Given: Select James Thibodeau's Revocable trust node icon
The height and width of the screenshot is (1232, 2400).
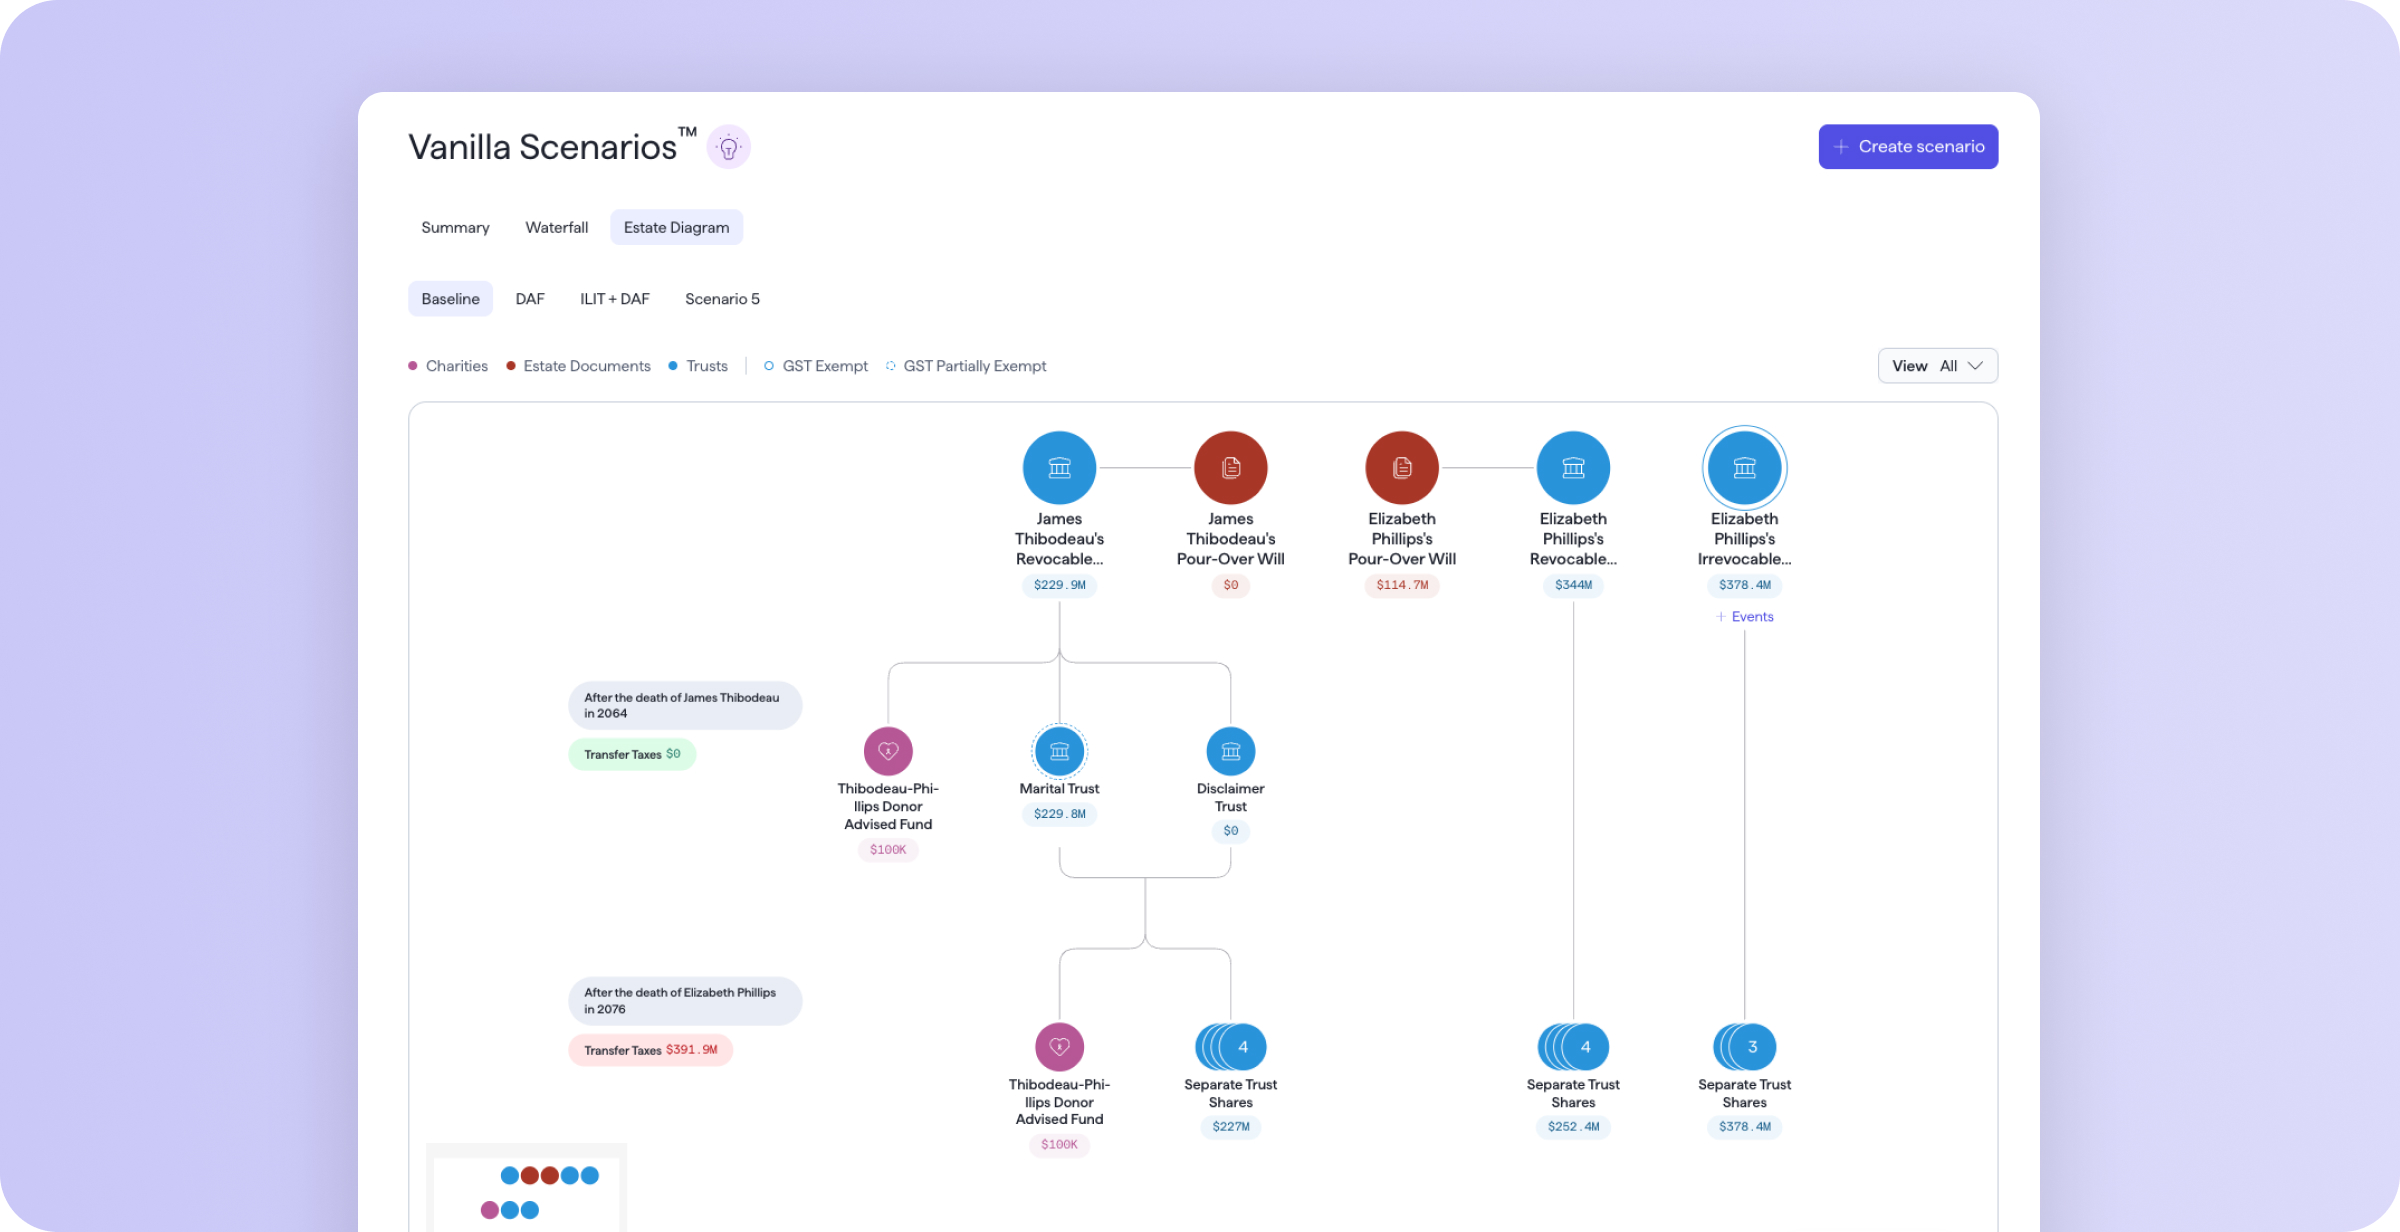Looking at the screenshot, I should [x=1059, y=467].
